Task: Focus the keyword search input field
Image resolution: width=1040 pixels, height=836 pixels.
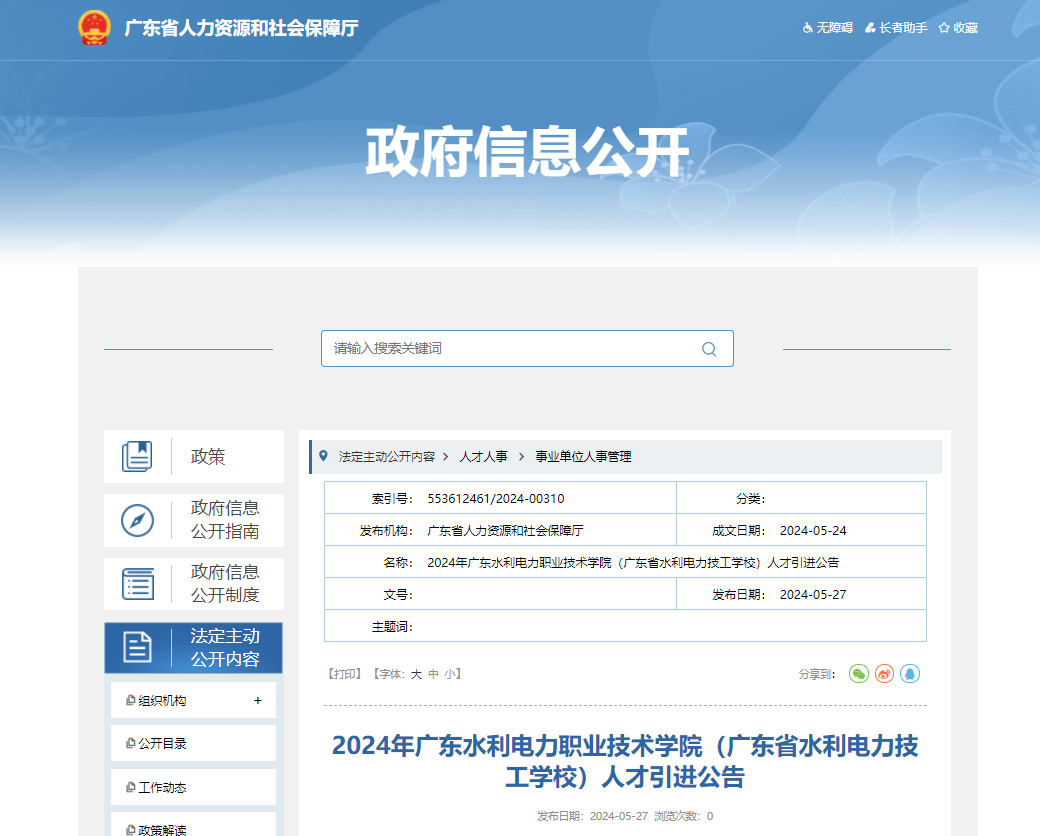Action: [x=510, y=349]
